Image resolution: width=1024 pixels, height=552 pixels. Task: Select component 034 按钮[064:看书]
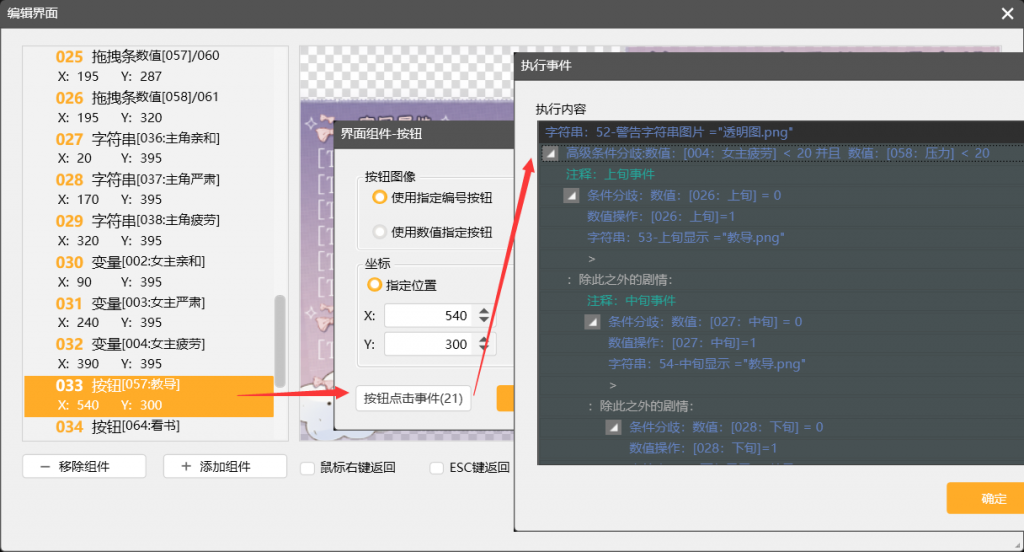(149, 427)
